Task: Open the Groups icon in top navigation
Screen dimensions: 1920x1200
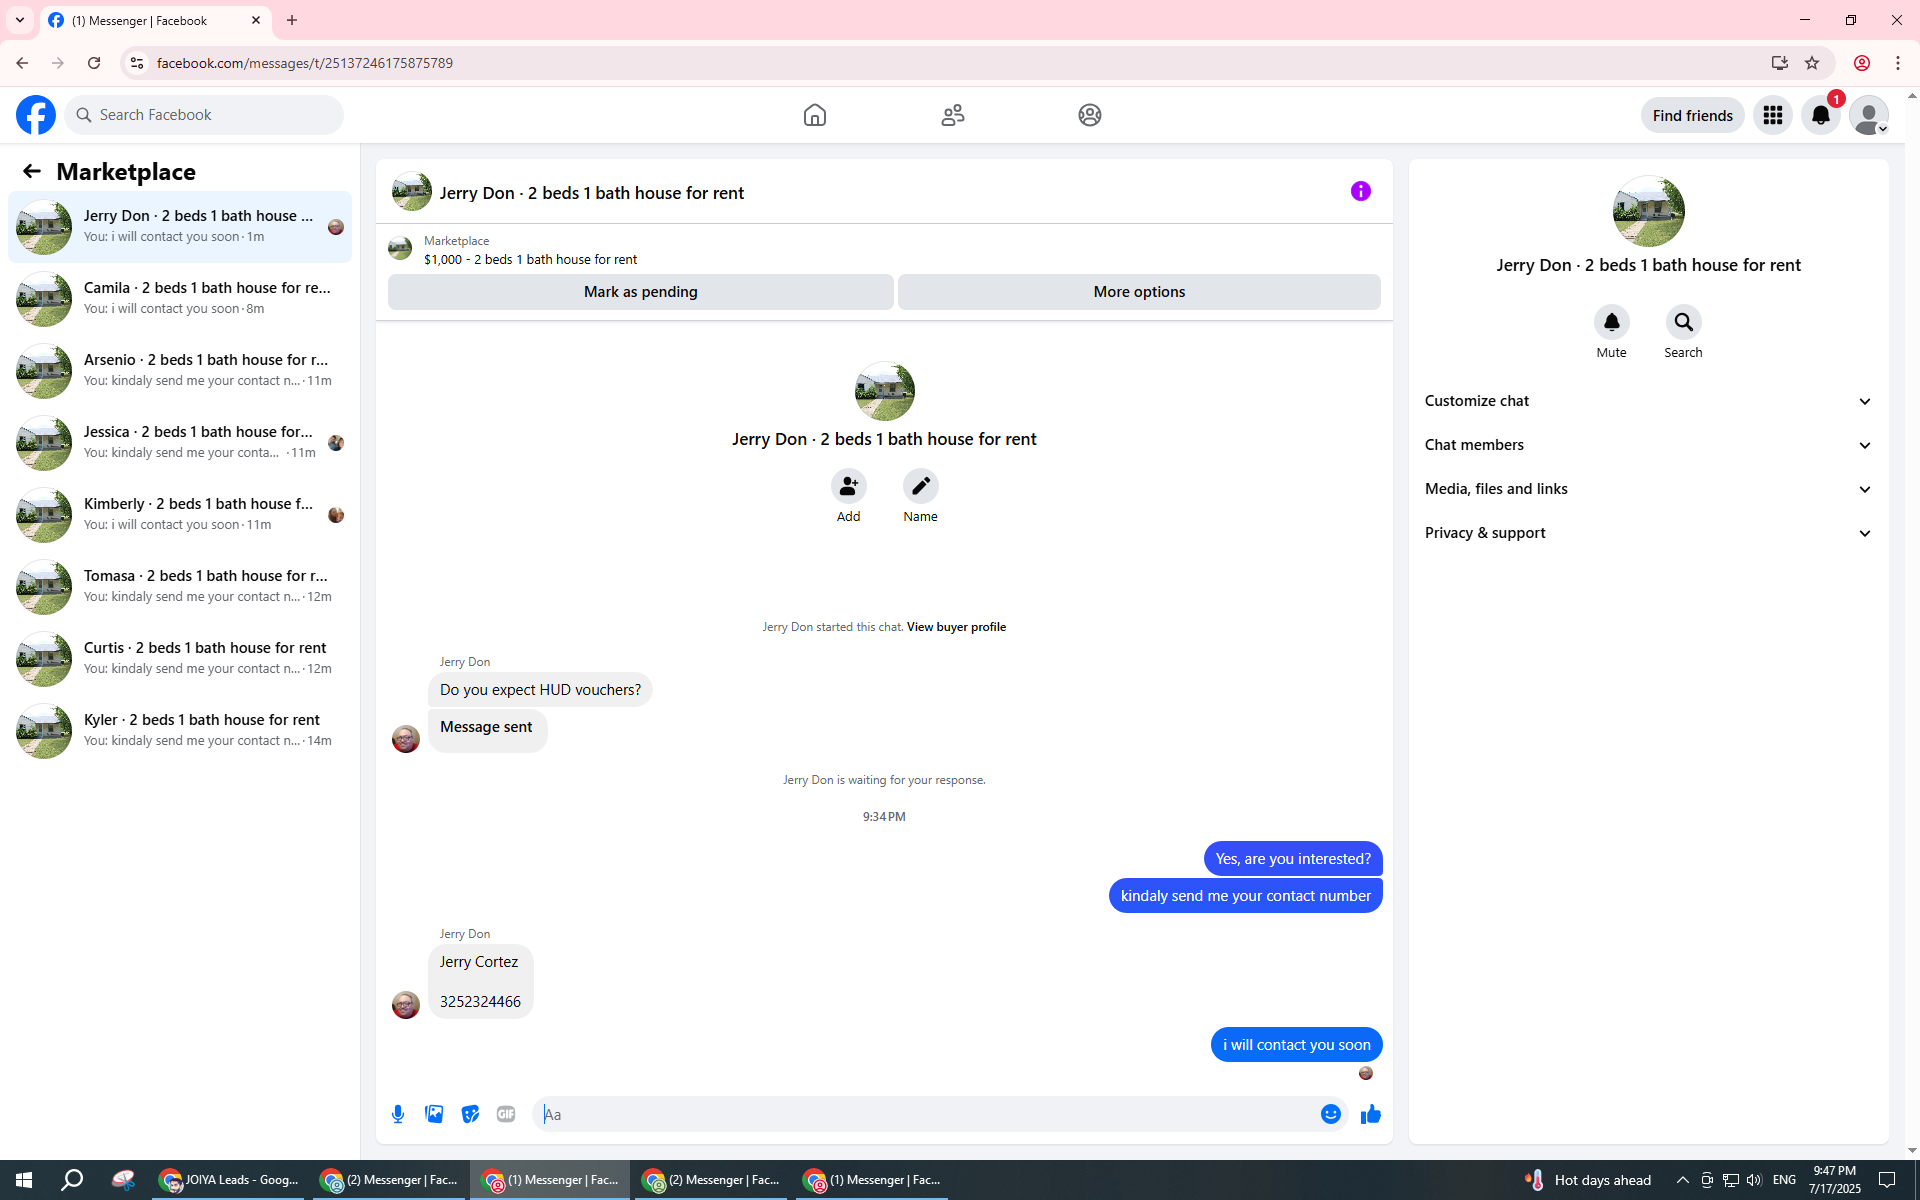Action: 1090,115
